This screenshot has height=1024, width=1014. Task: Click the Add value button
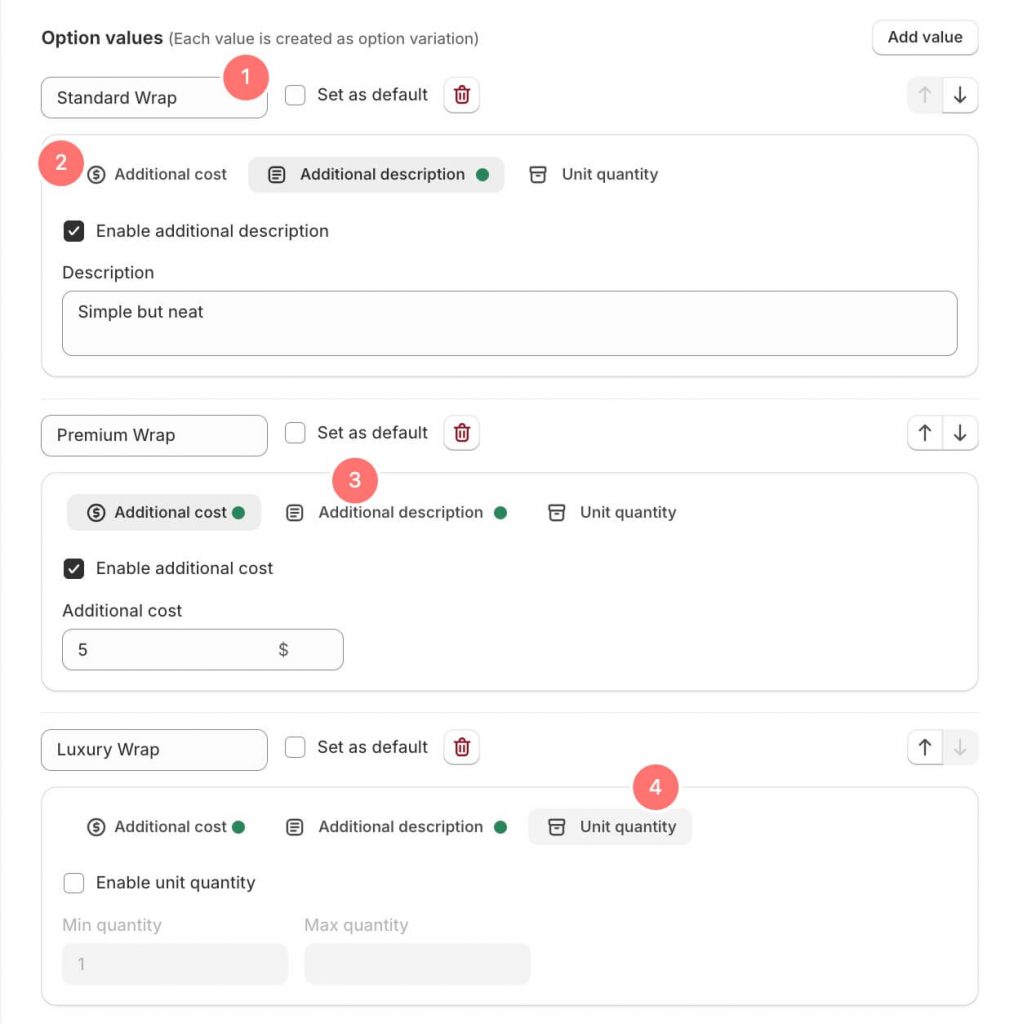point(925,37)
